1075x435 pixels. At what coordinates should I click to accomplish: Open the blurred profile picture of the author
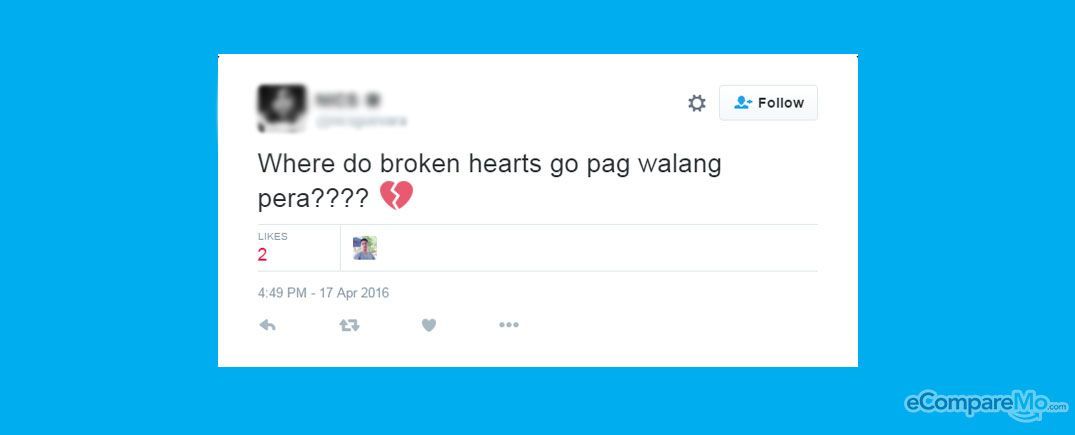coord(281,108)
